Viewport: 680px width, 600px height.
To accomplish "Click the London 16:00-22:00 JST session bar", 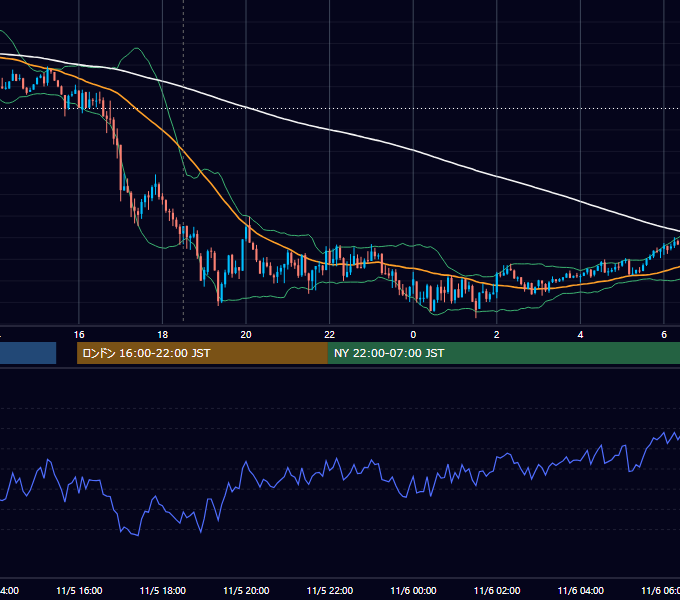I will pos(202,353).
